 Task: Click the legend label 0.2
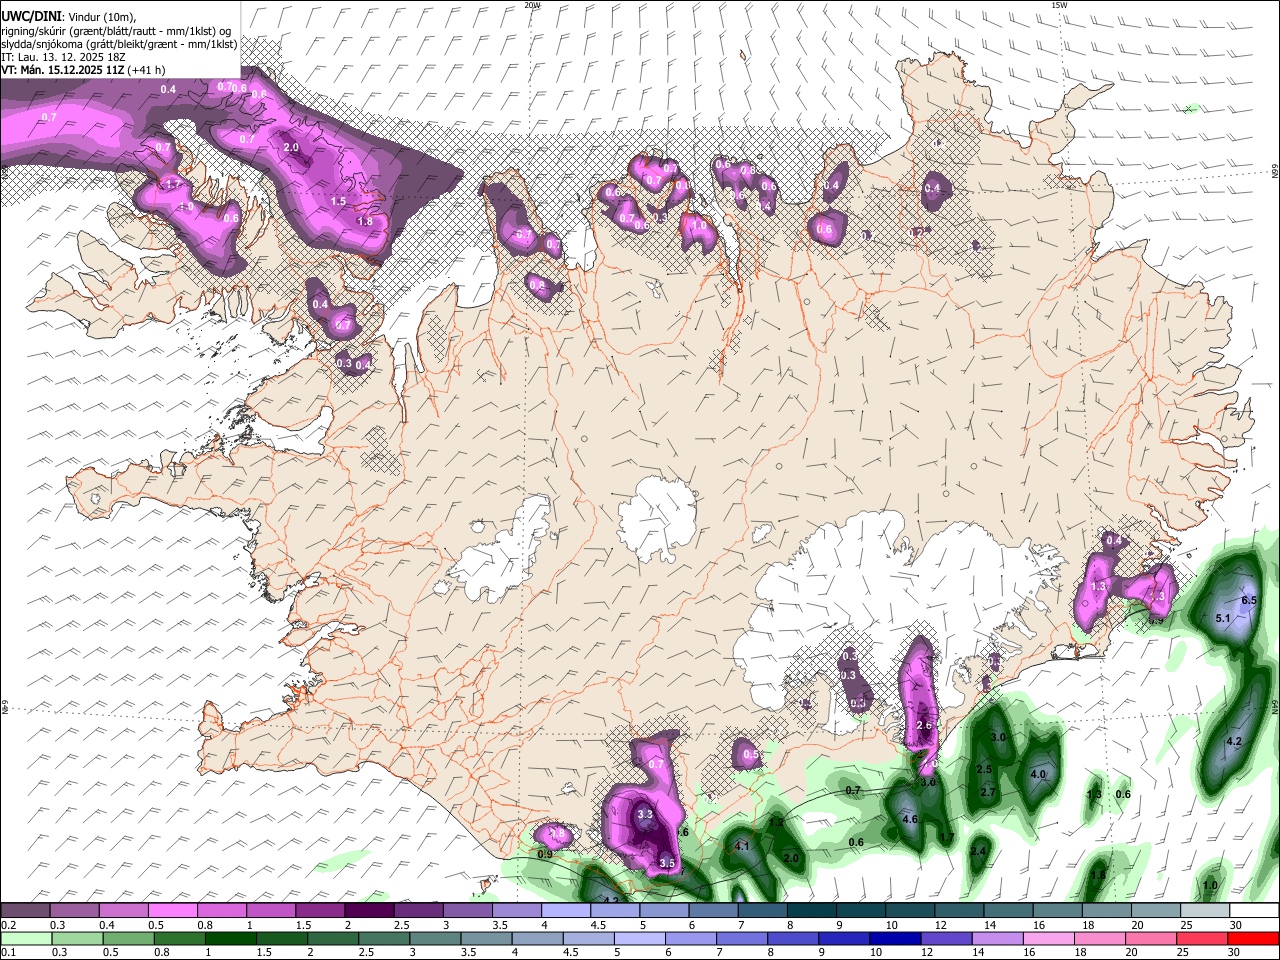coord(8,925)
